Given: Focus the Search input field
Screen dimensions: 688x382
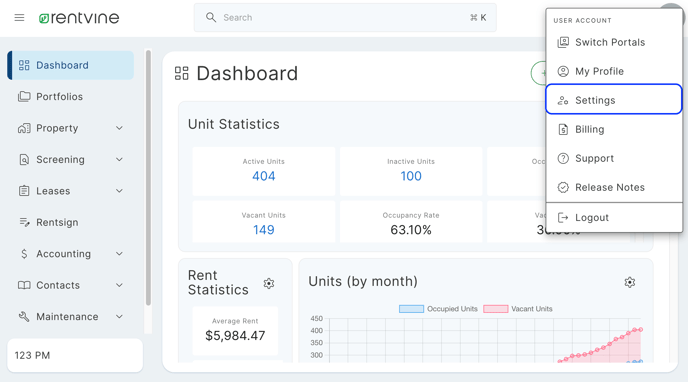Looking at the screenshot, I should tap(345, 18).
